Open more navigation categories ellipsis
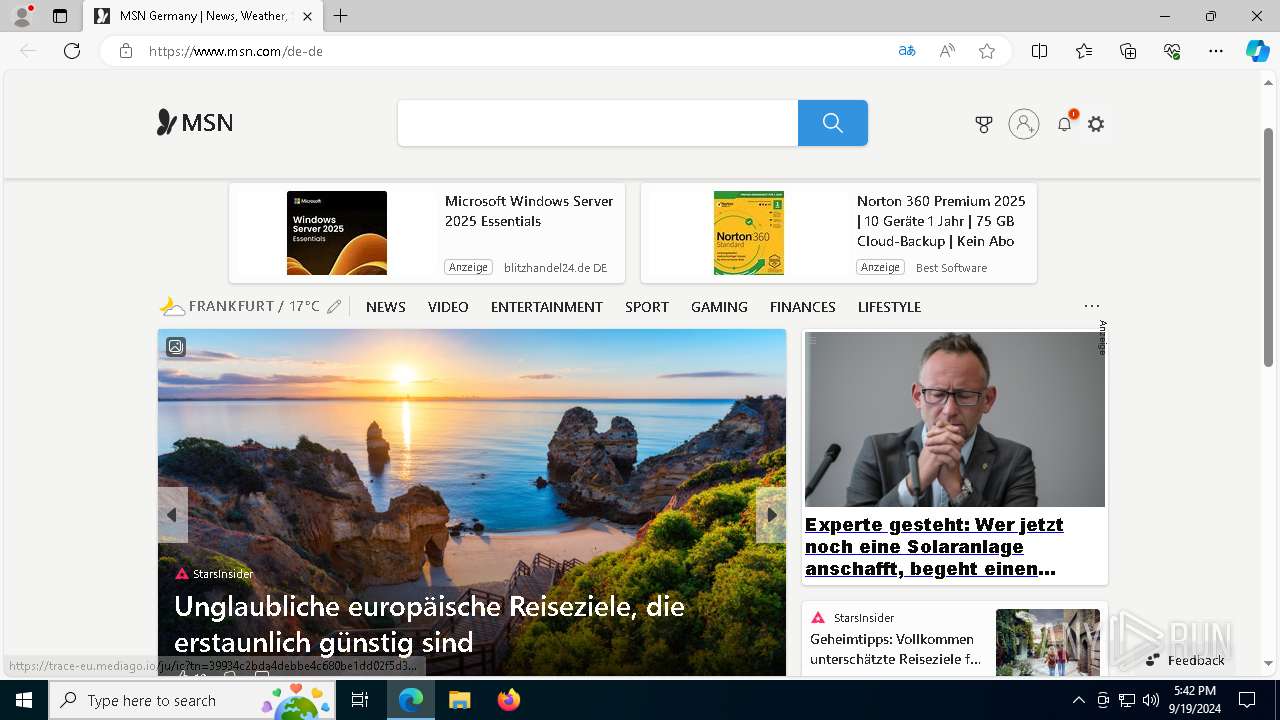The image size is (1280, 720). [x=1092, y=306]
